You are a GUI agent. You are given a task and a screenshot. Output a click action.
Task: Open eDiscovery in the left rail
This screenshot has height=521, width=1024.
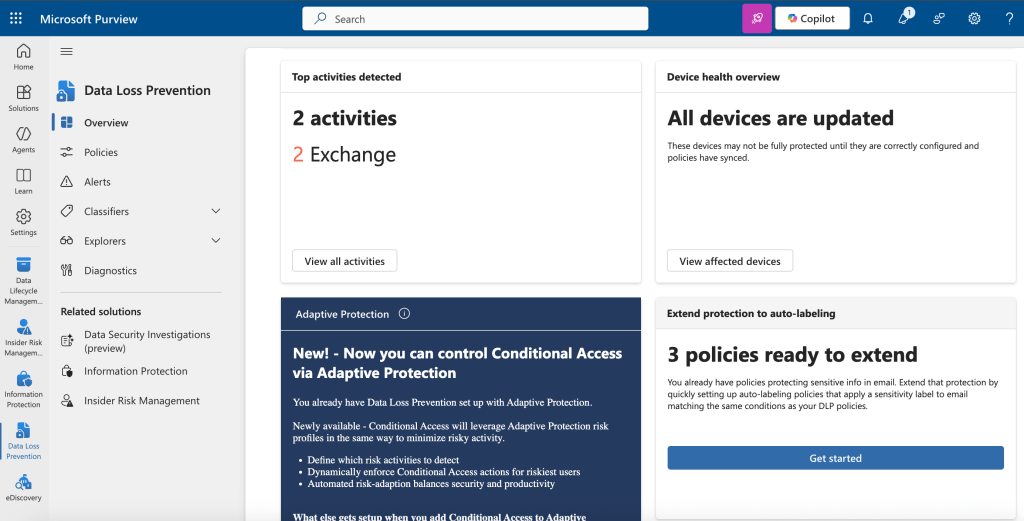click(24, 488)
